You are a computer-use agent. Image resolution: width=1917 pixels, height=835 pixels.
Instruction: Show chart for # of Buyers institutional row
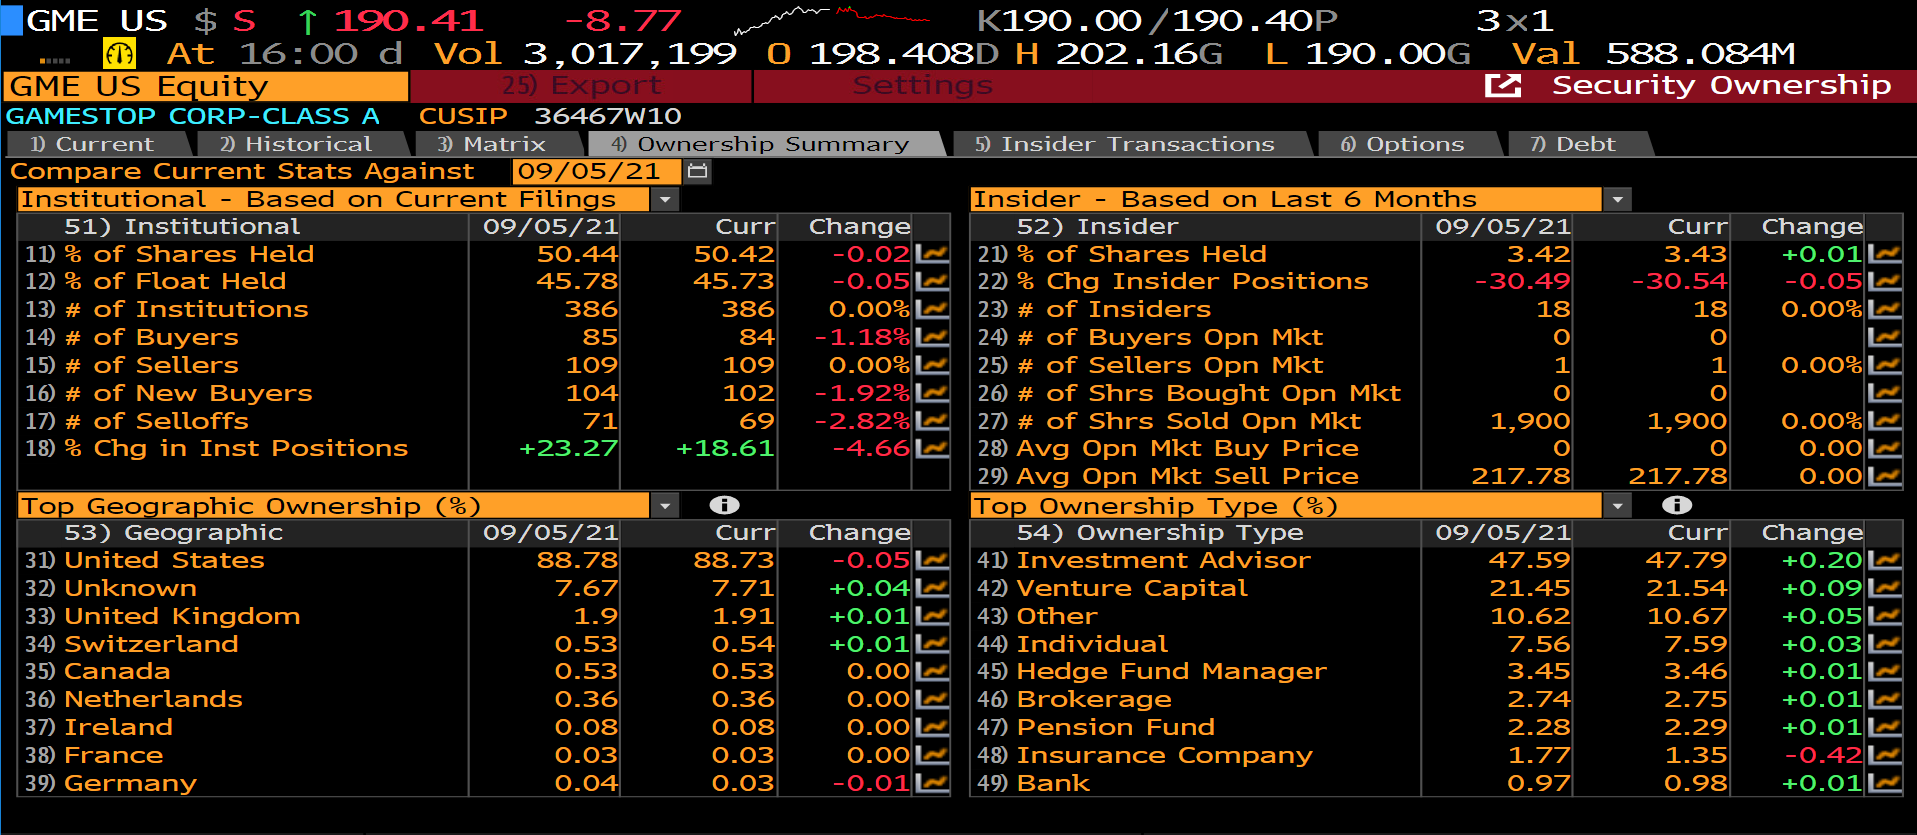tap(932, 338)
